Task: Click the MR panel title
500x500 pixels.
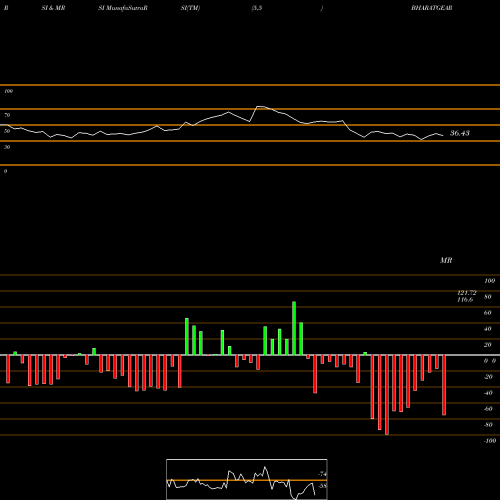Action: pos(446,260)
